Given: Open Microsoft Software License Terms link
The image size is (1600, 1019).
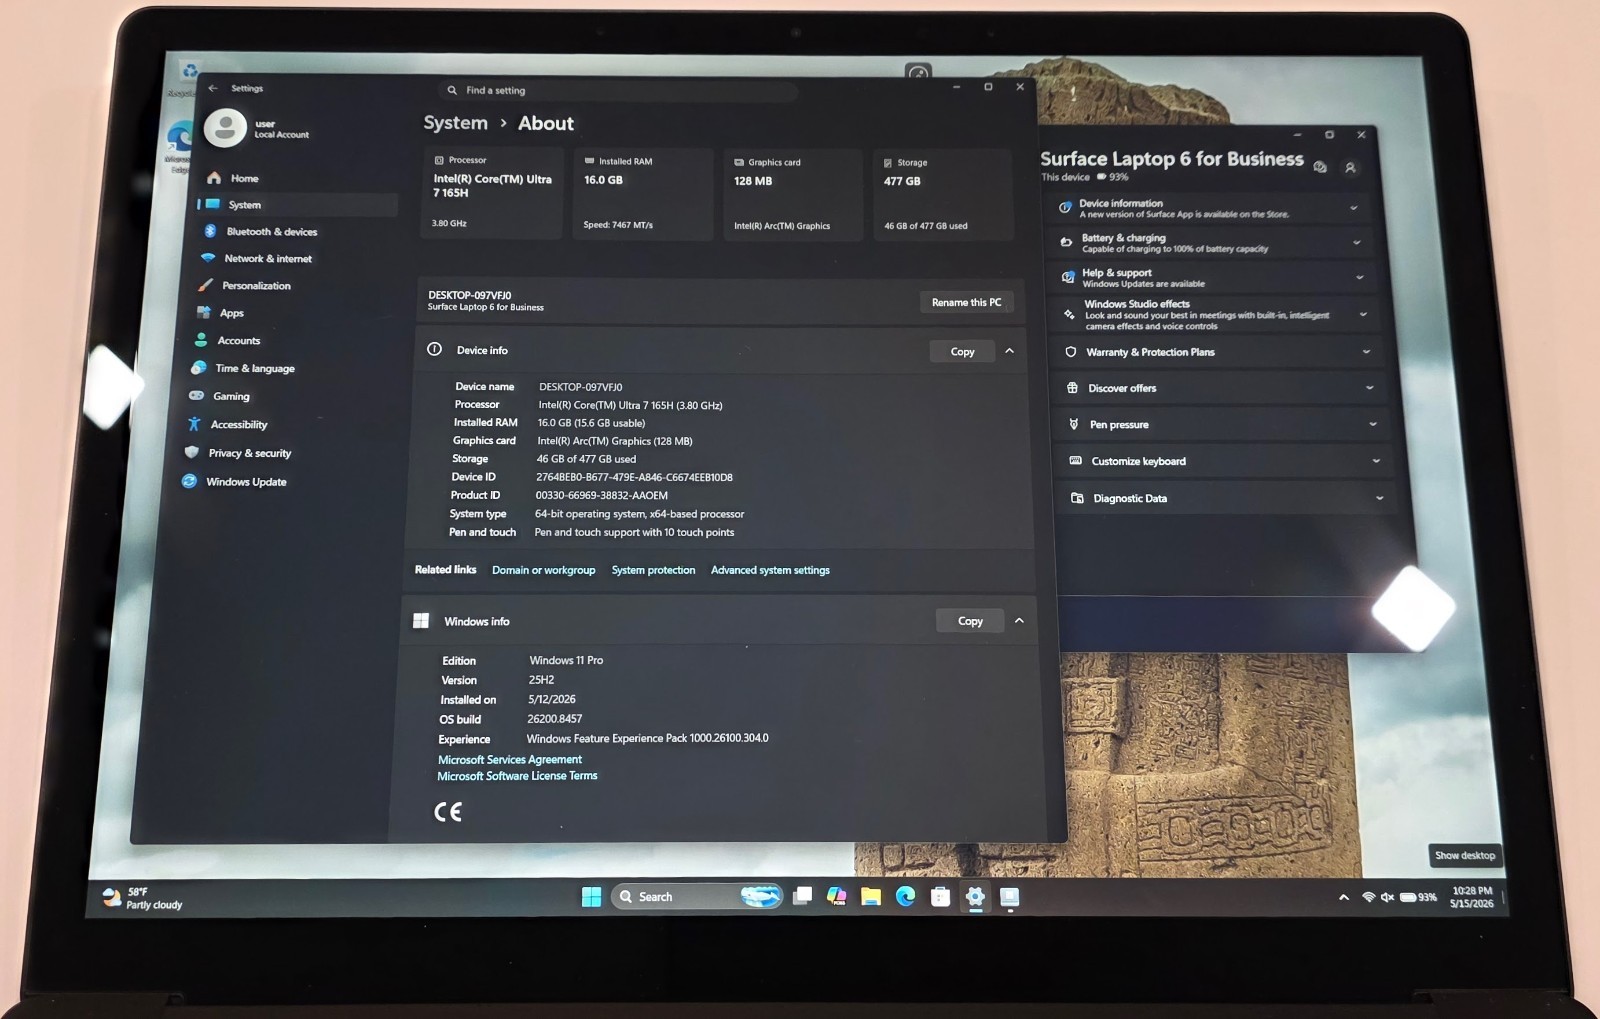Looking at the screenshot, I should click(517, 776).
